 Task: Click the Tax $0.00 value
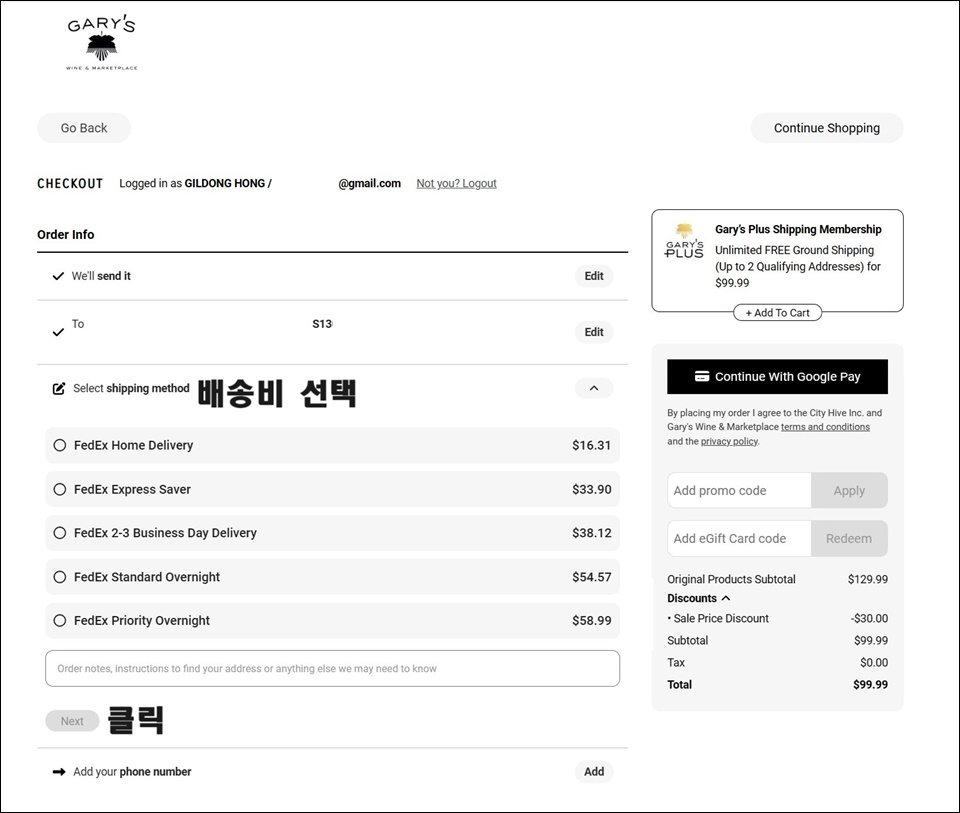click(874, 662)
